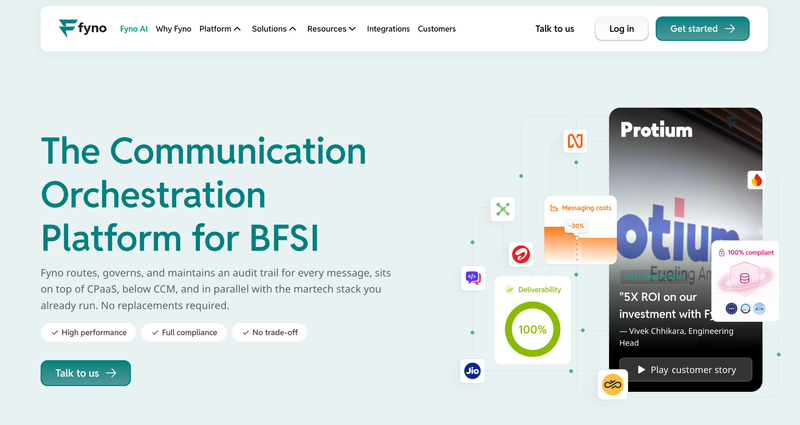Viewport: 800px width, 425px height.
Task: Click the play triangle on customer story
Action: point(641,369)
